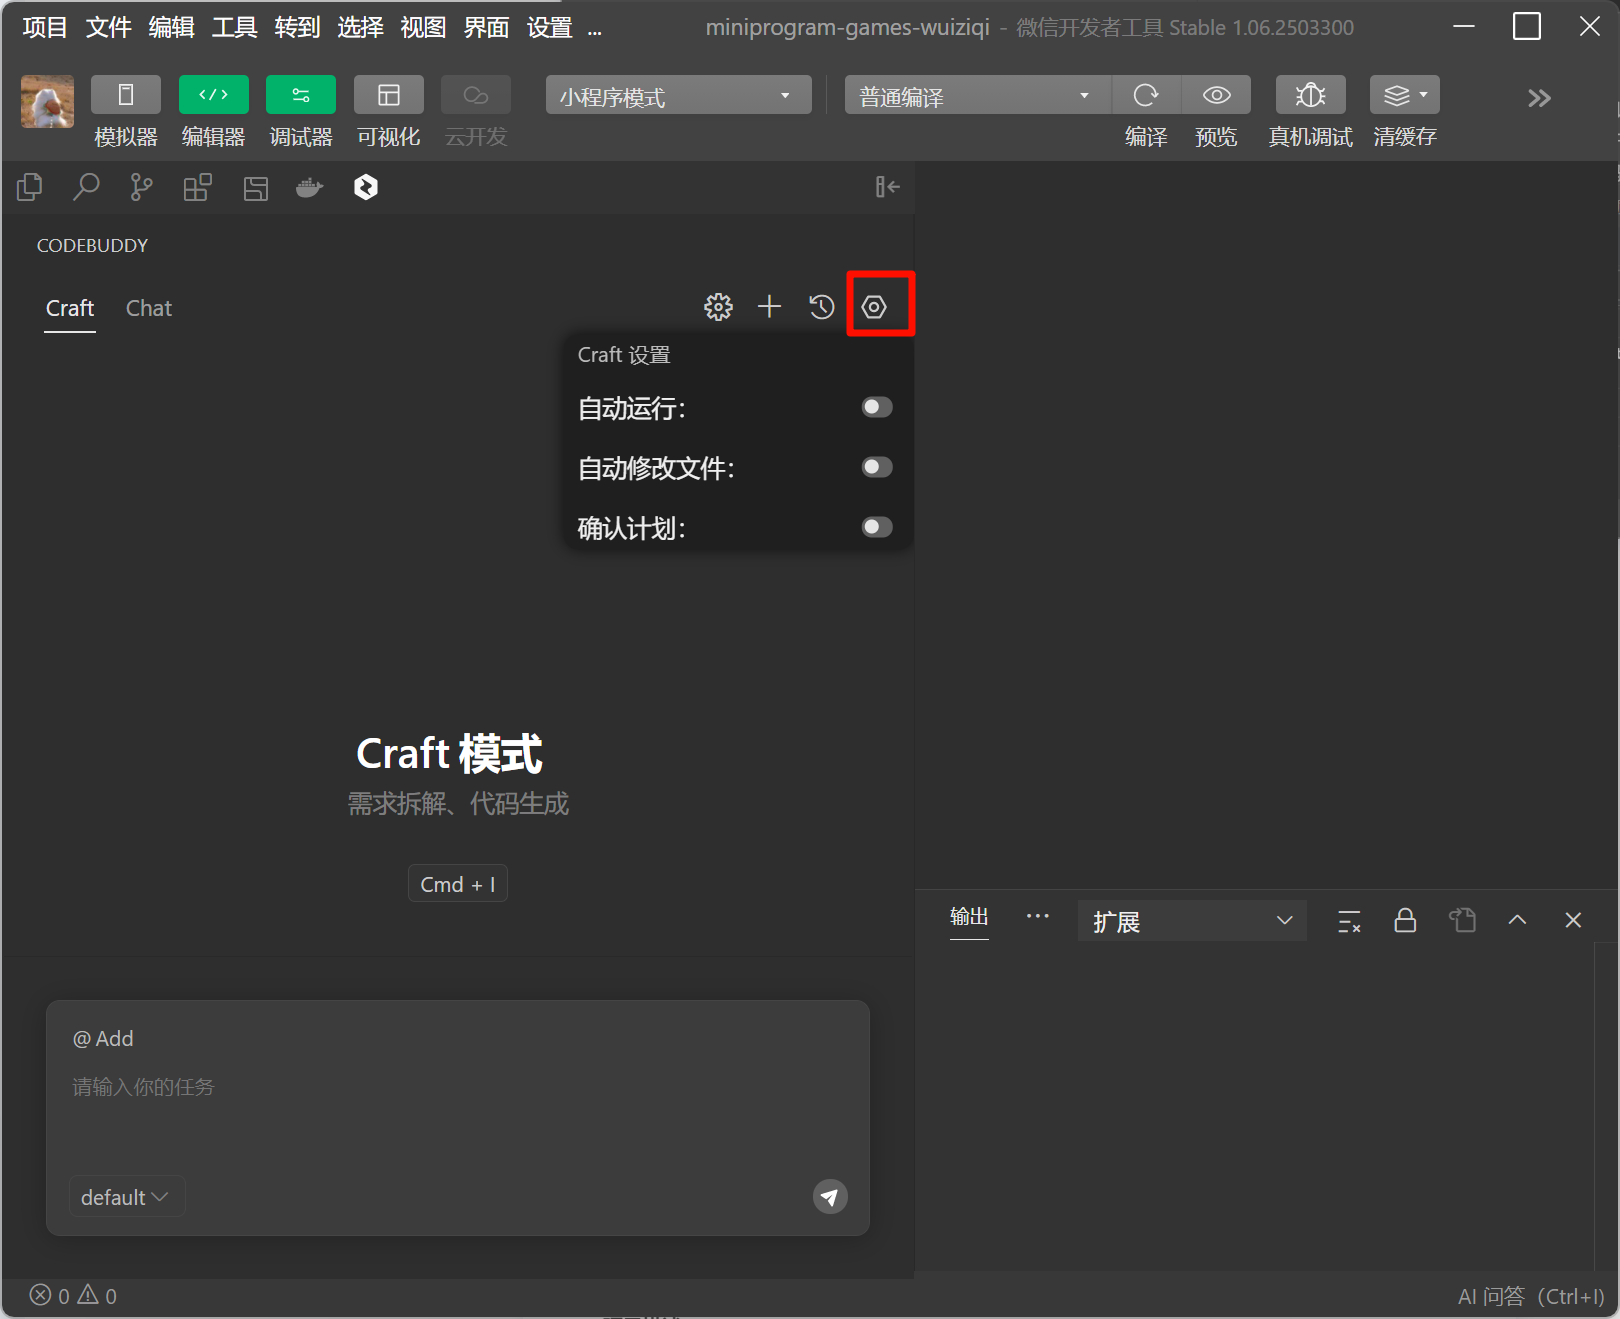Click the send message paper-plane icon
The height and width of the screenshot is (1319, 1620).
coord(829,1196)
